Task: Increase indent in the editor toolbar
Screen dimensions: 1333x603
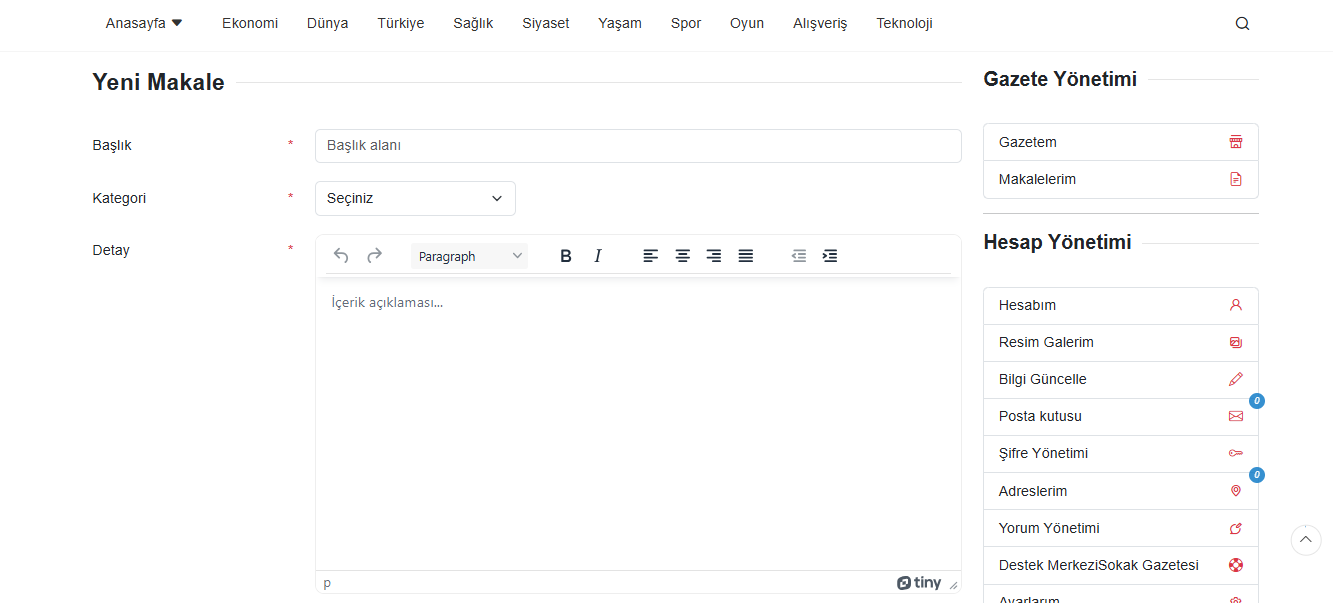Action: point(830,256)
